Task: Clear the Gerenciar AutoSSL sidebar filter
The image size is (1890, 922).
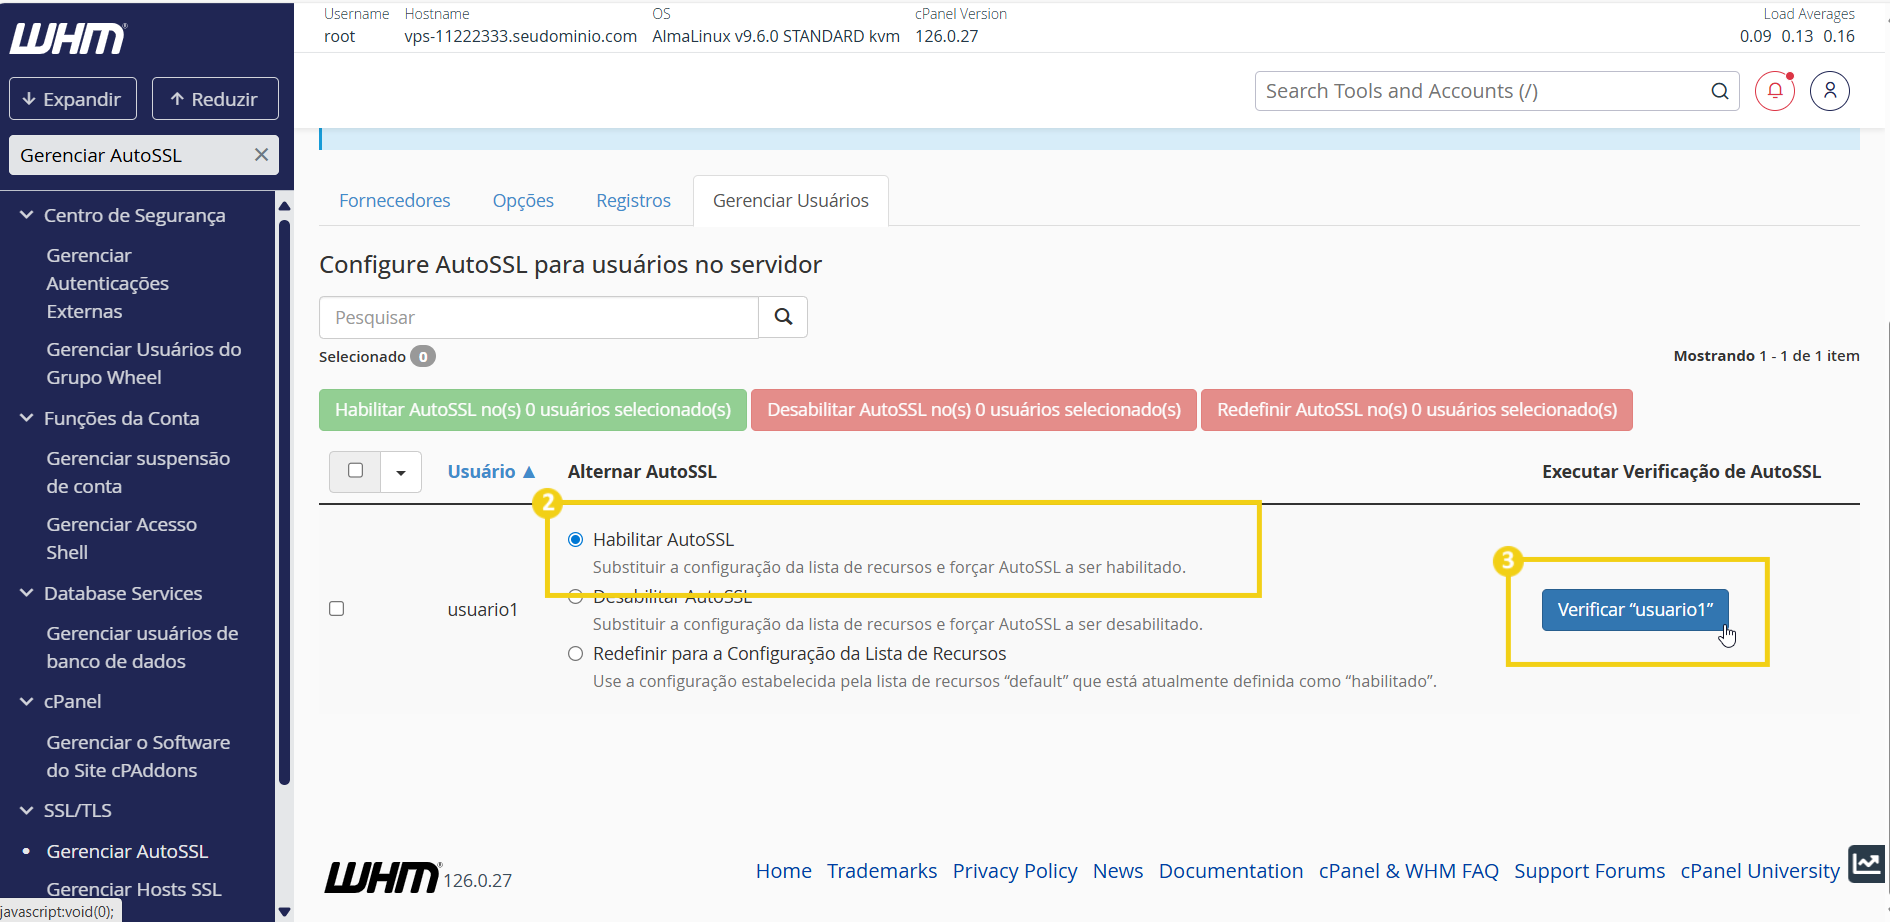Action: 261,155
